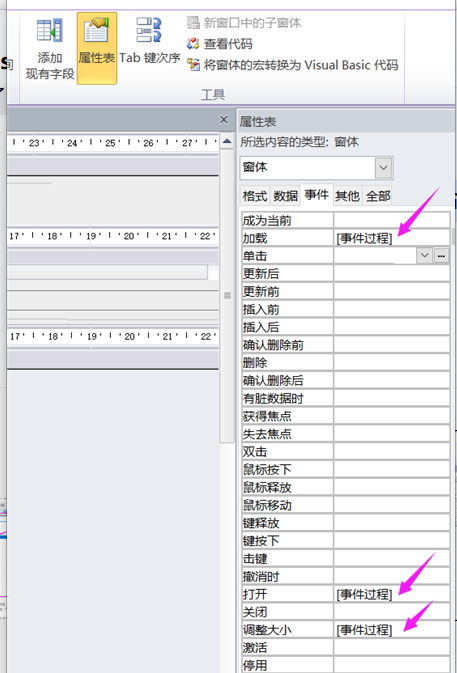This screenshot has height=673, width=457.
Task: Click 查看代码 icon
Action: 193,43
